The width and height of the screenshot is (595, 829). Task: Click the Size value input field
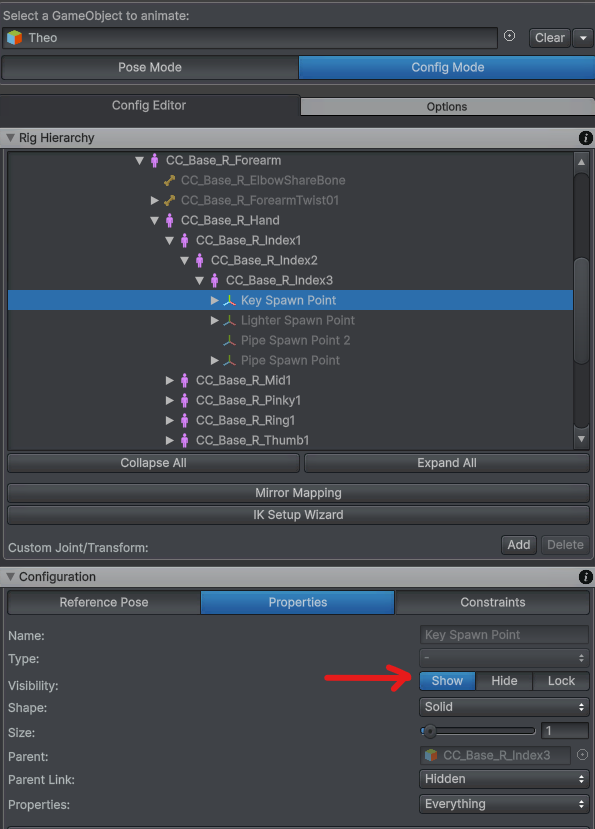pos(565,731)
